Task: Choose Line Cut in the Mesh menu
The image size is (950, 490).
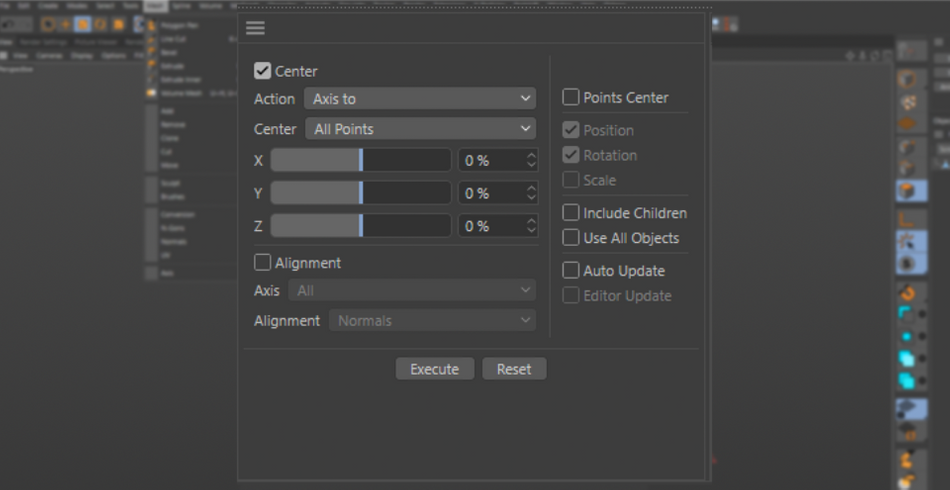Action: coord(173,39)
